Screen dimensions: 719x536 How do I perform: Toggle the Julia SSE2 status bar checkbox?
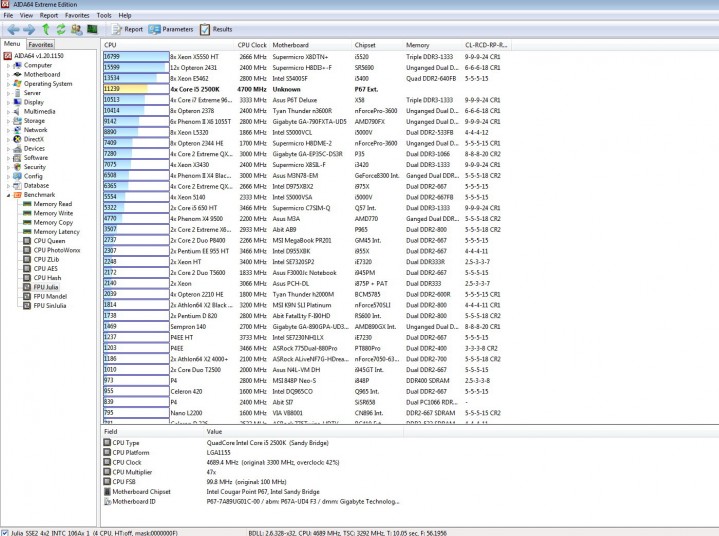tap(5, 533)
